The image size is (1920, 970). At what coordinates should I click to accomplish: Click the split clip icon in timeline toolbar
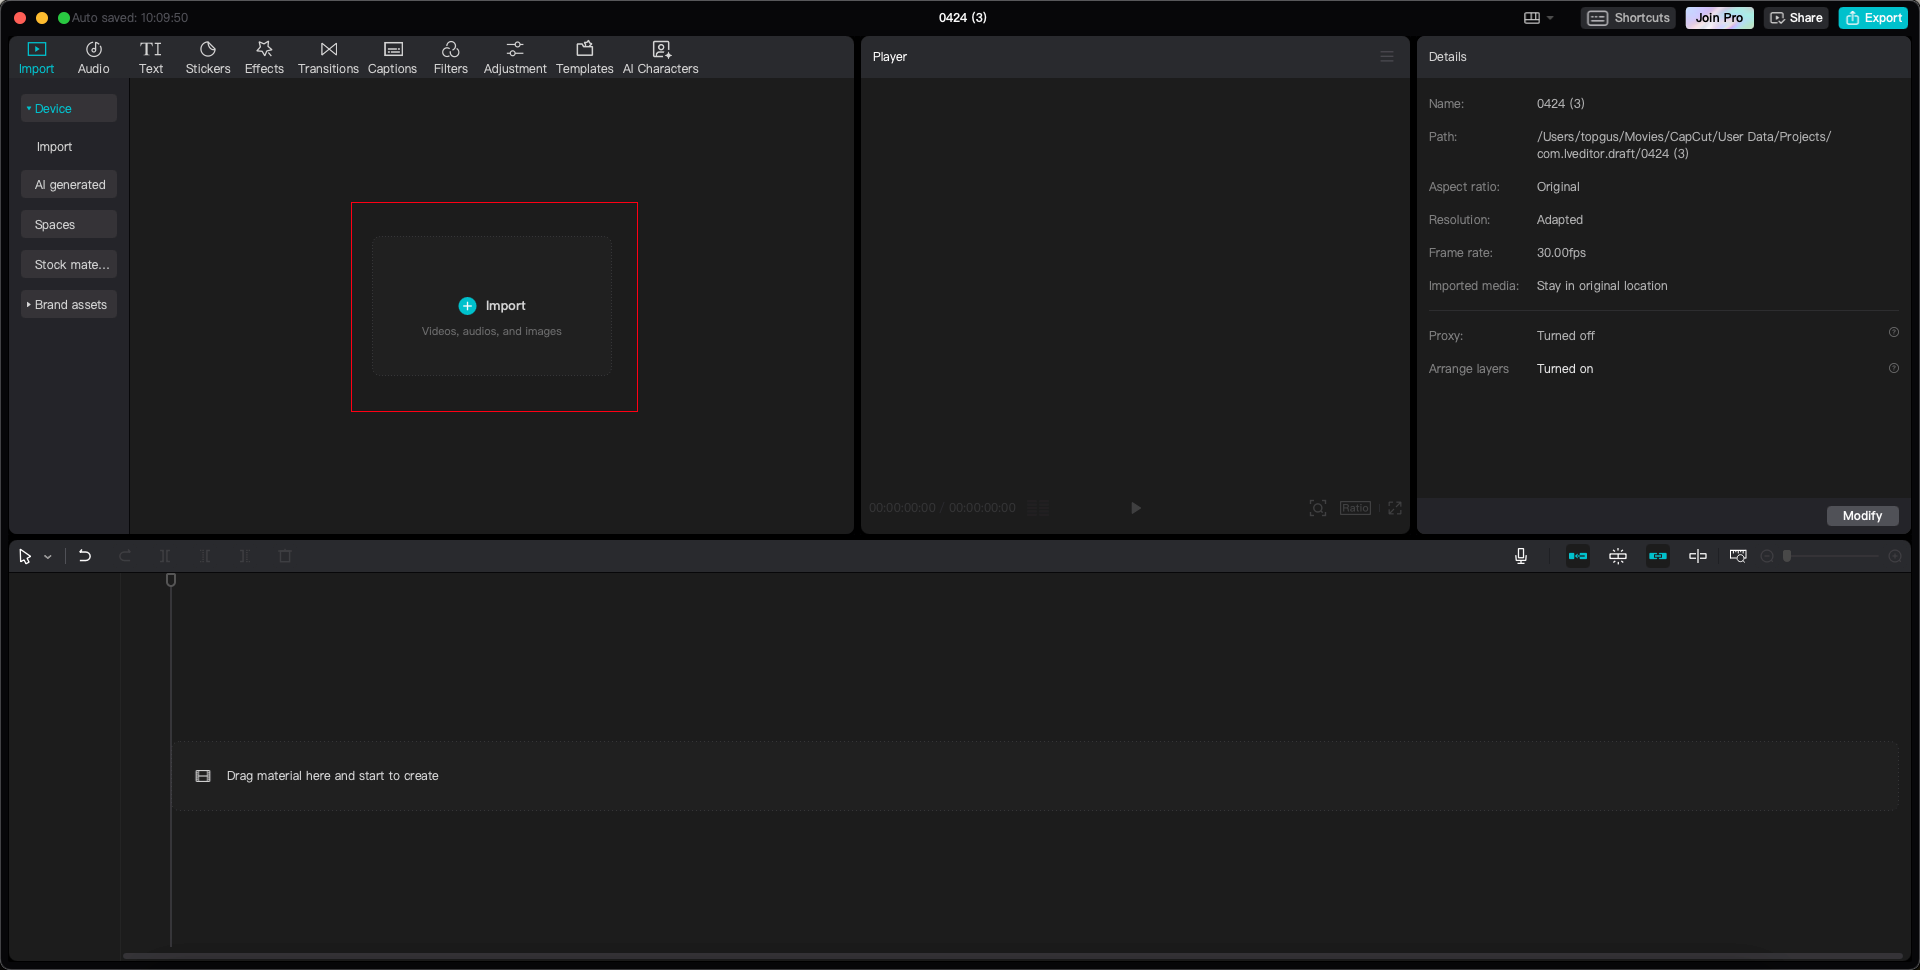pyautogui.click(x=165, y=556)
